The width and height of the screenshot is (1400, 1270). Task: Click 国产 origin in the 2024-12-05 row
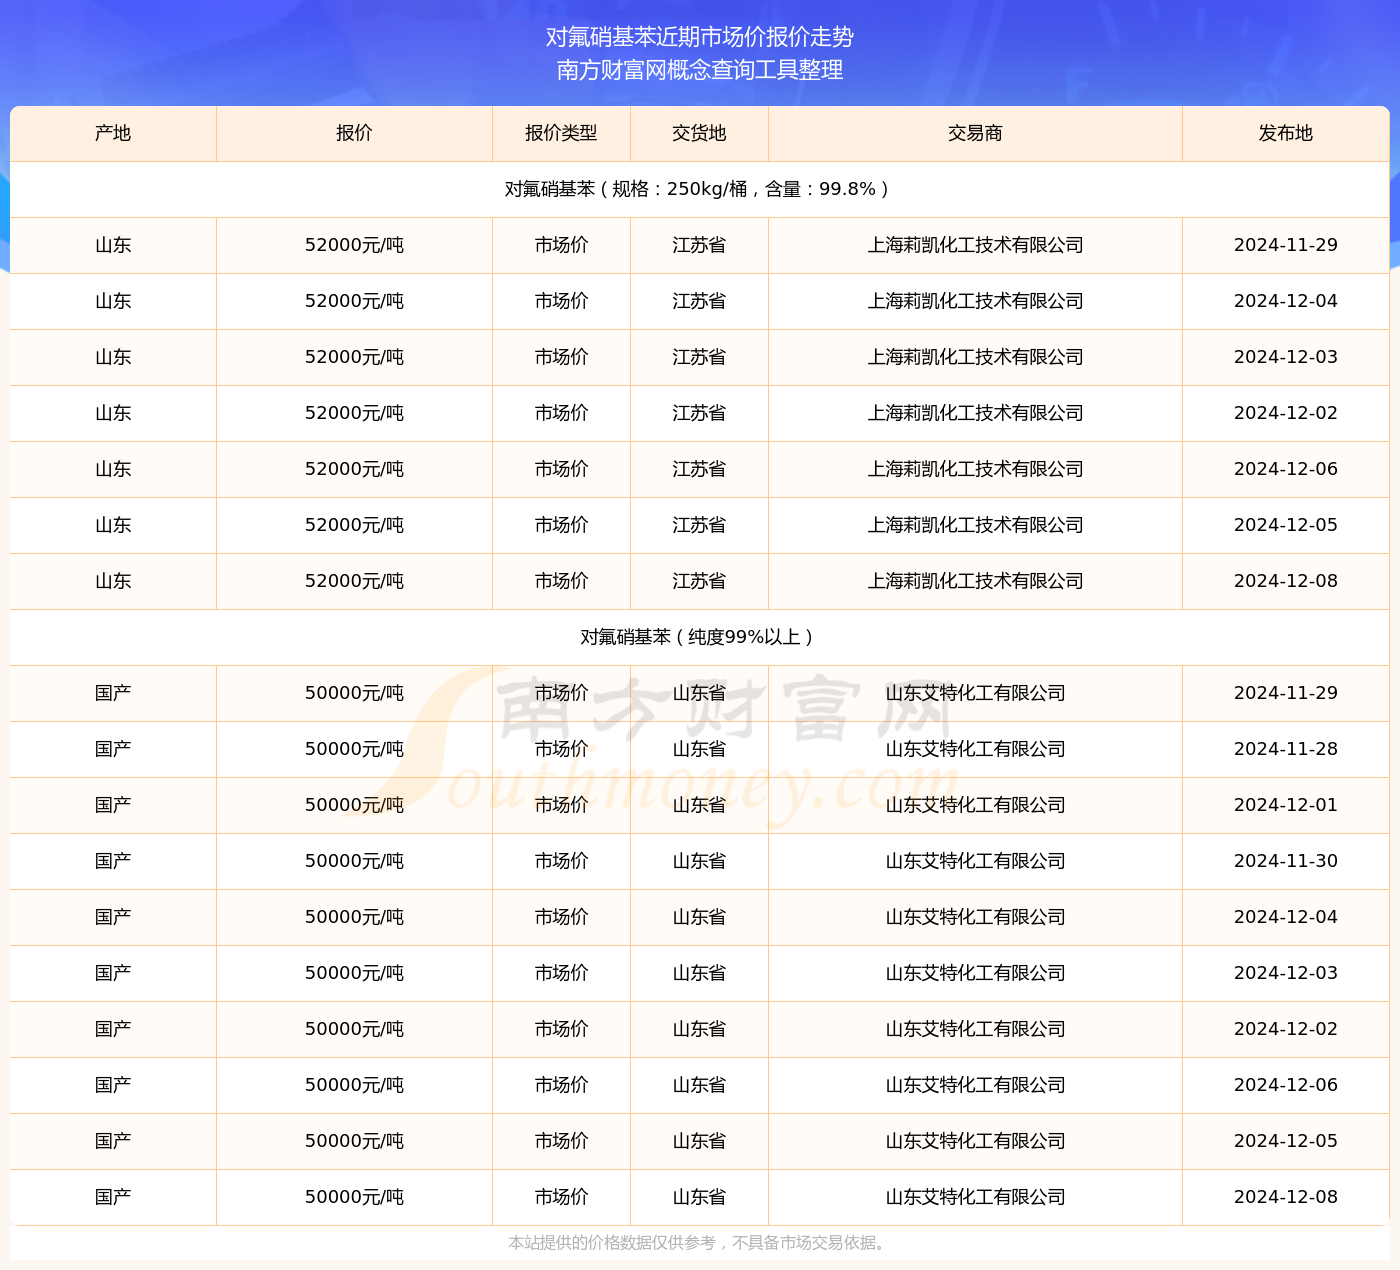point(113,1141)
